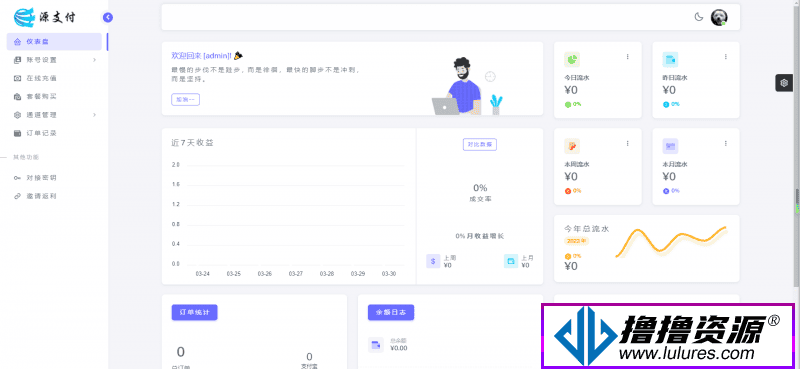This screenshot has height=369, width=800.
Task: Open 套餐购买 package purchase page
Action: [x=54, y=96]
